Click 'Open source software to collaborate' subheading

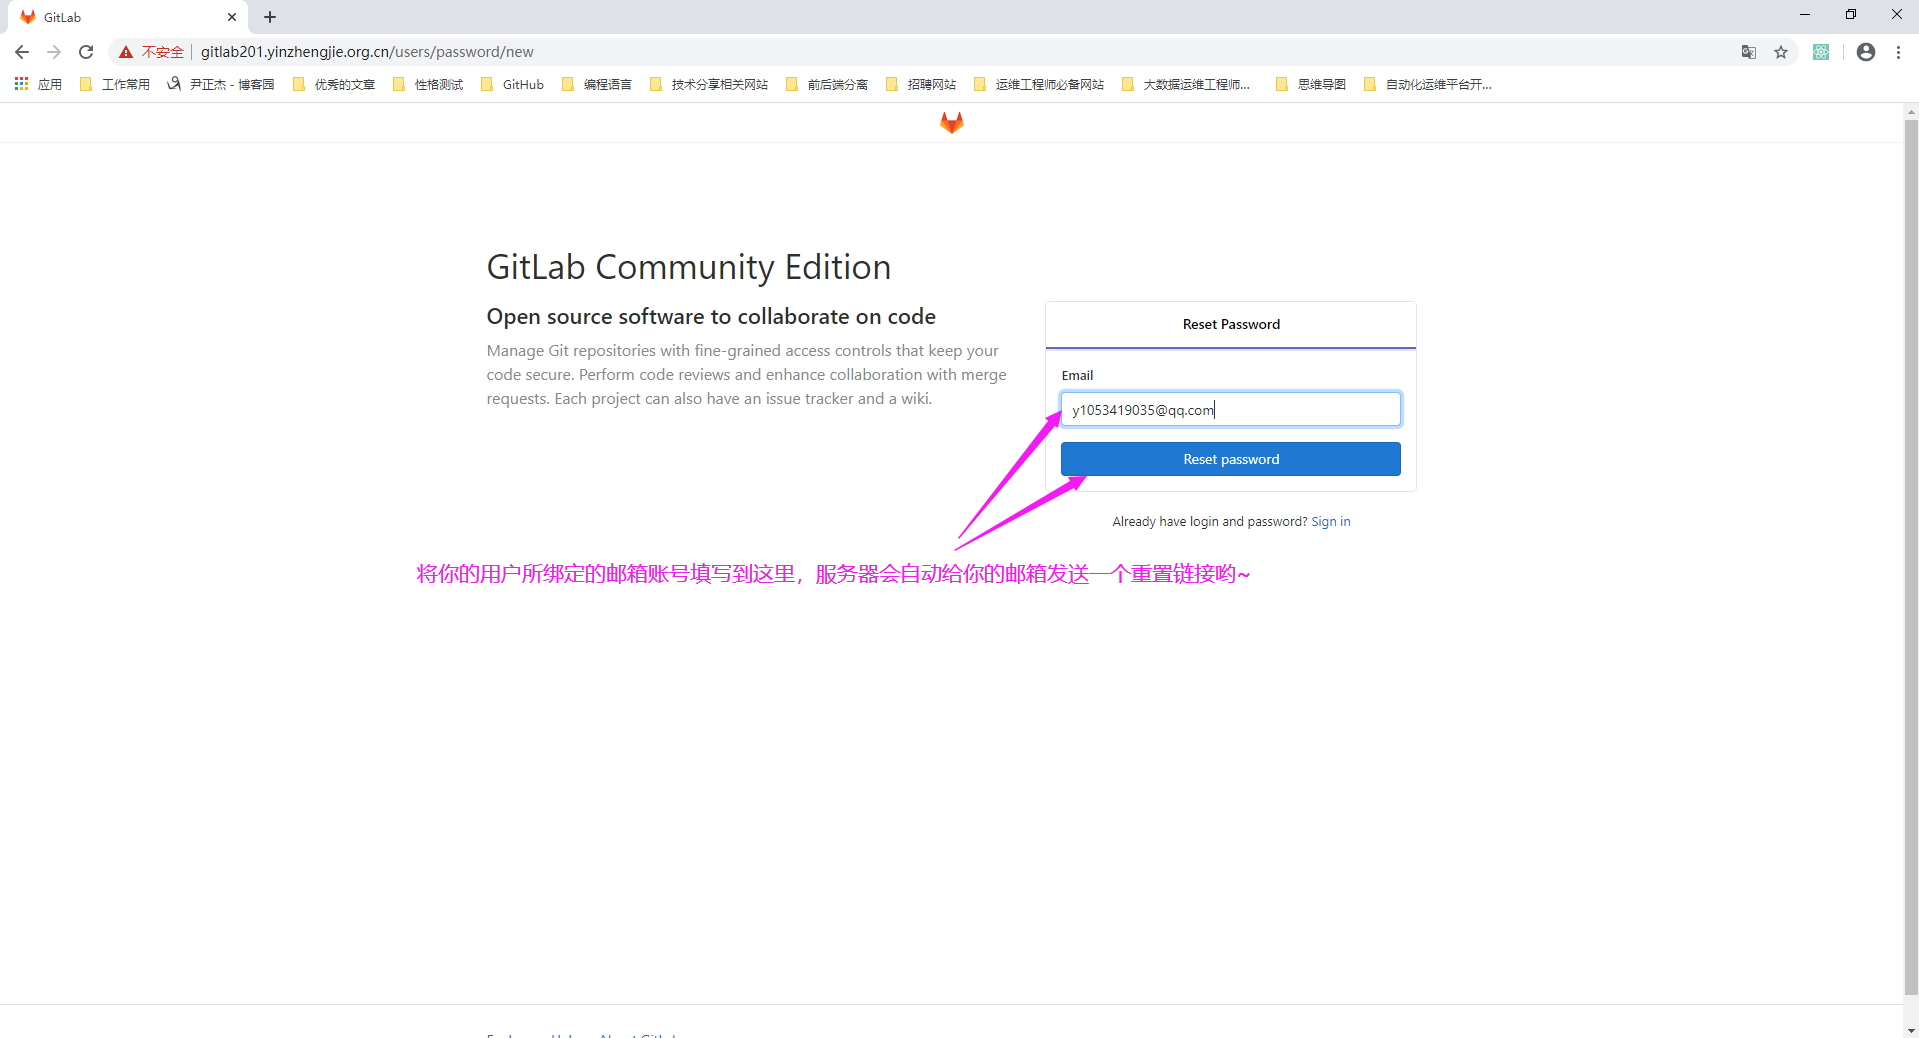711,317
